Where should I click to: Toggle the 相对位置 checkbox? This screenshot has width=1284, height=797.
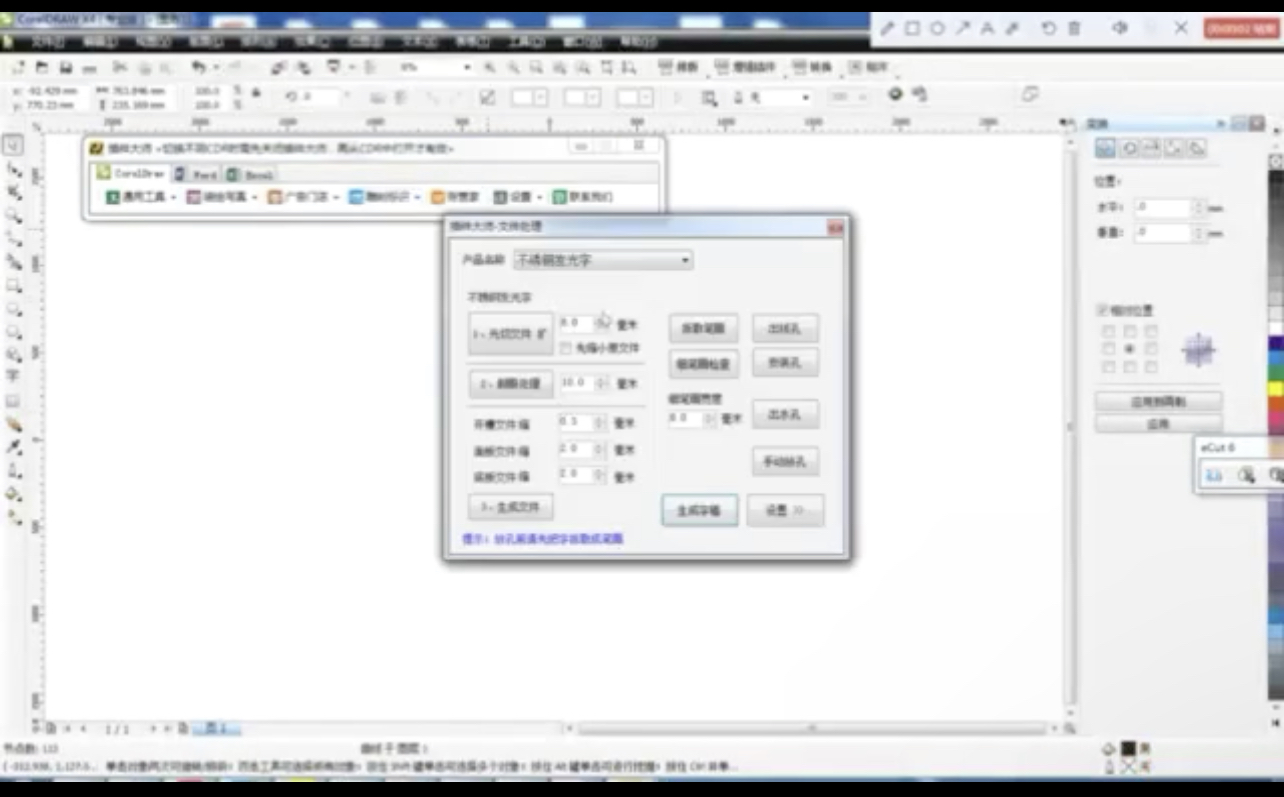[x=1102, y=311]
